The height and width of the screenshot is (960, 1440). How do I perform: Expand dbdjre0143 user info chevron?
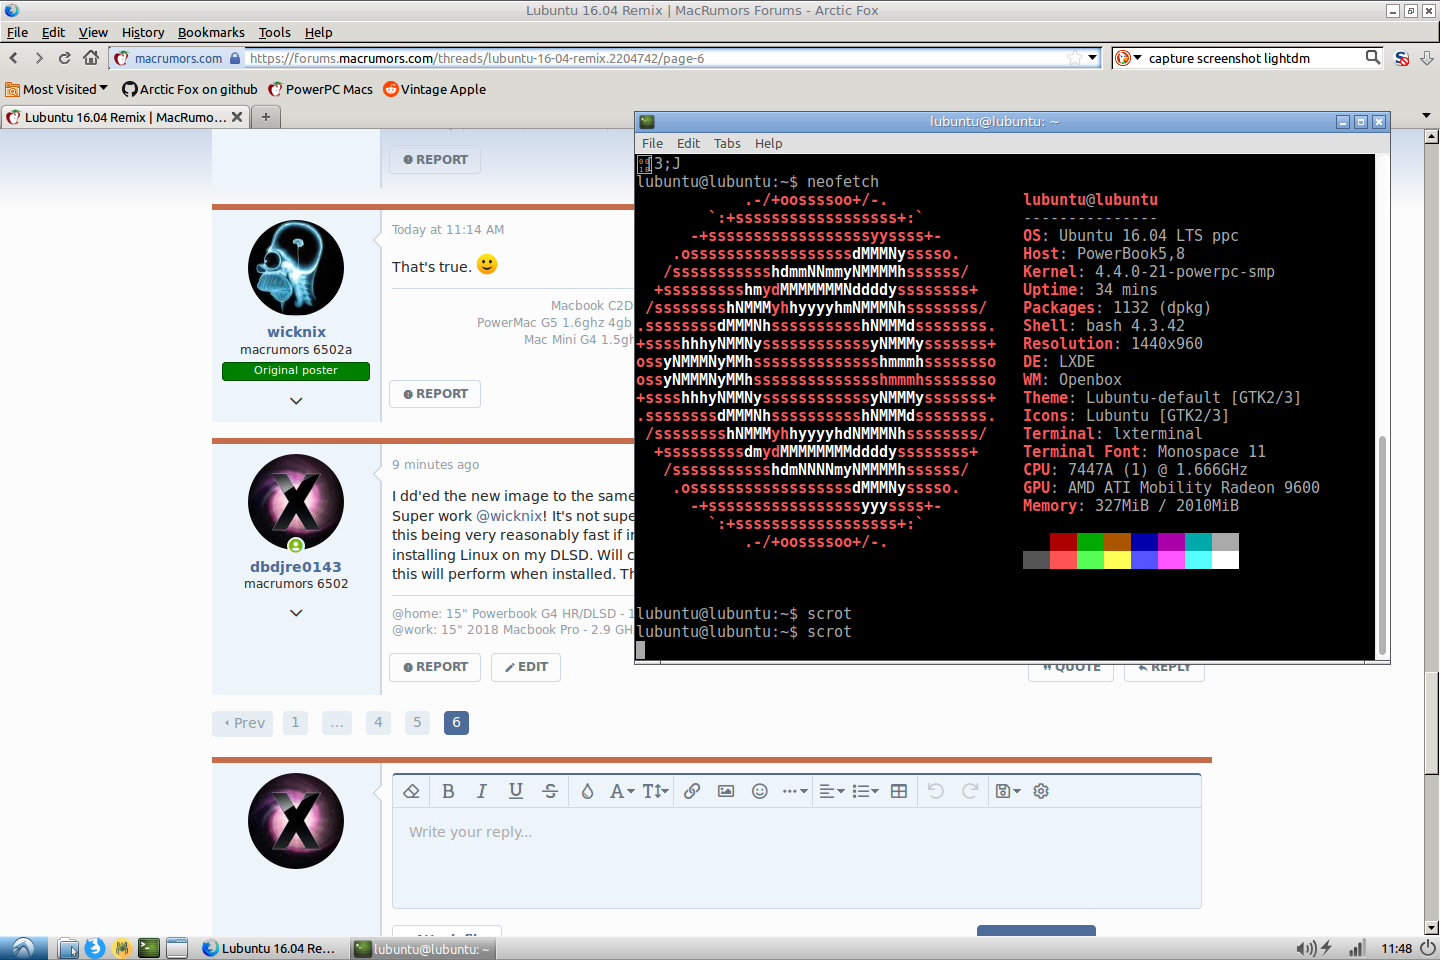click(x=296, y=612)
